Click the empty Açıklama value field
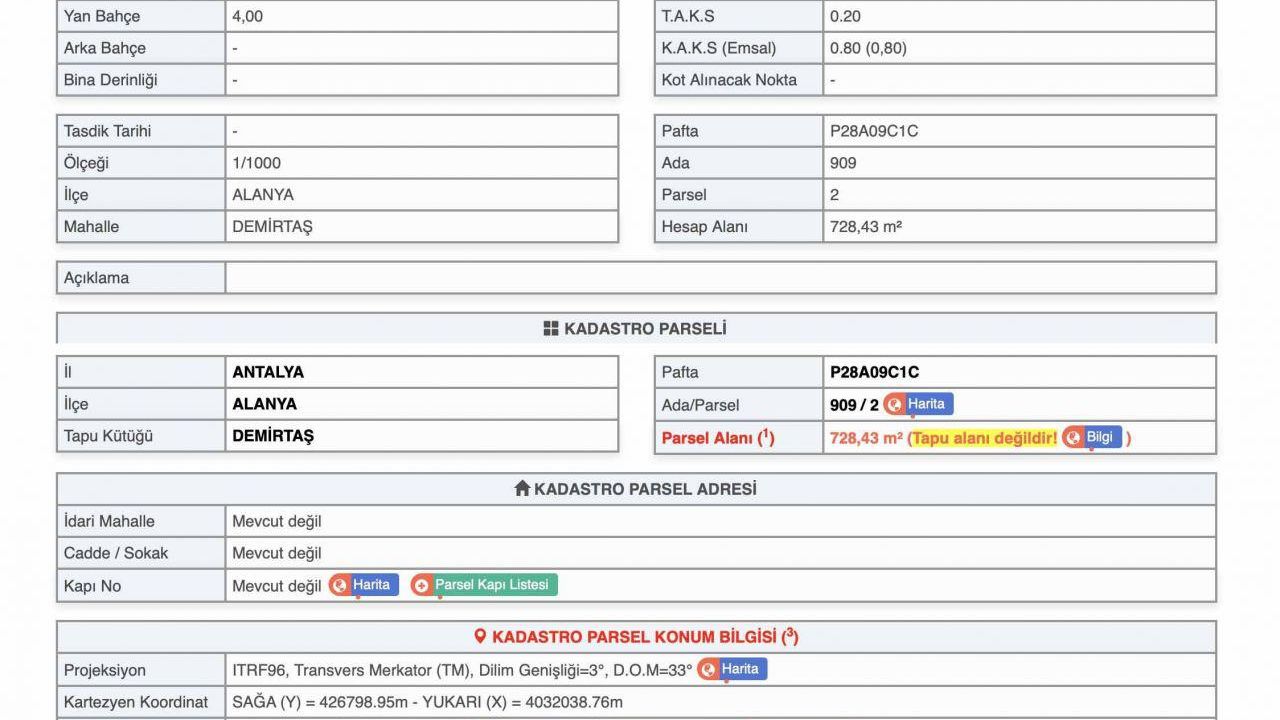This screenshot has height=720, width=1280. click(720, 278)
